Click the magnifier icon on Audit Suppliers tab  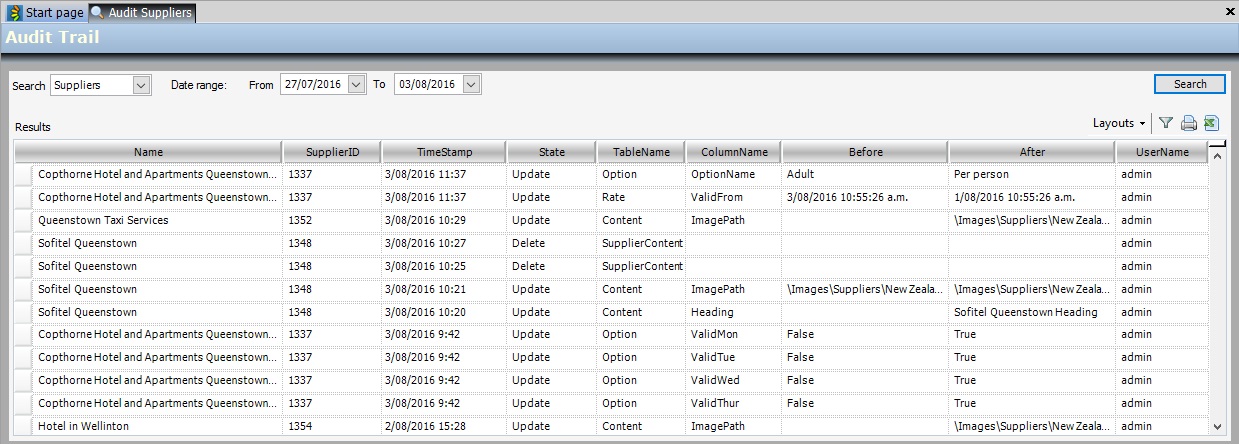point(98,13)
